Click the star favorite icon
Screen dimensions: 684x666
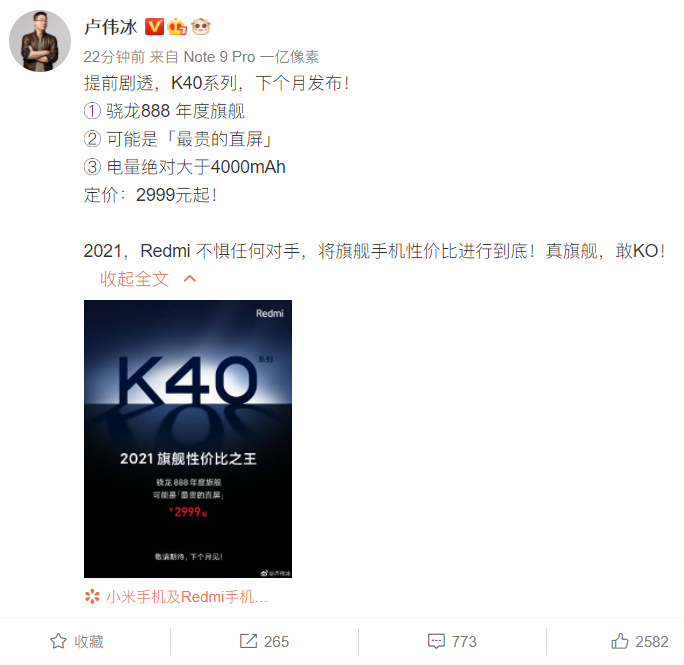(x=58, y=641)
